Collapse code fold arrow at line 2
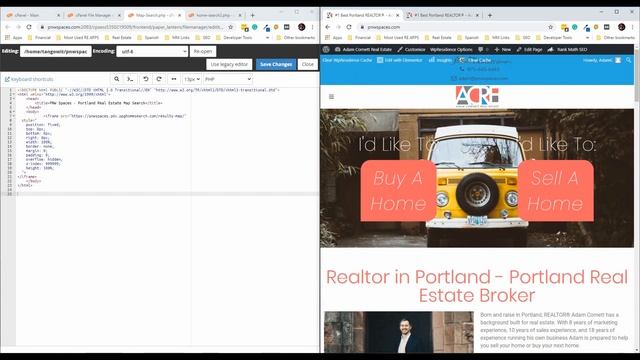Screen dimensions: 640x360 point(13,94)
